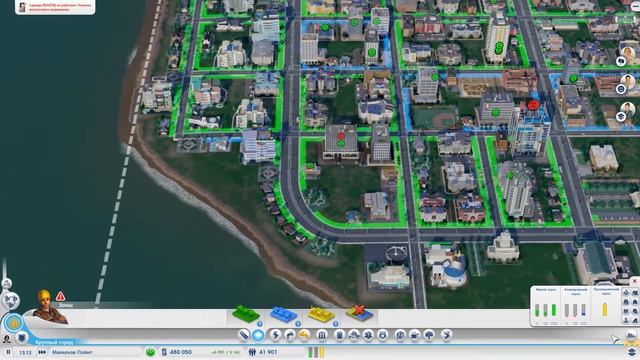Choose the dezone tool with red X

tap(359, 313)
